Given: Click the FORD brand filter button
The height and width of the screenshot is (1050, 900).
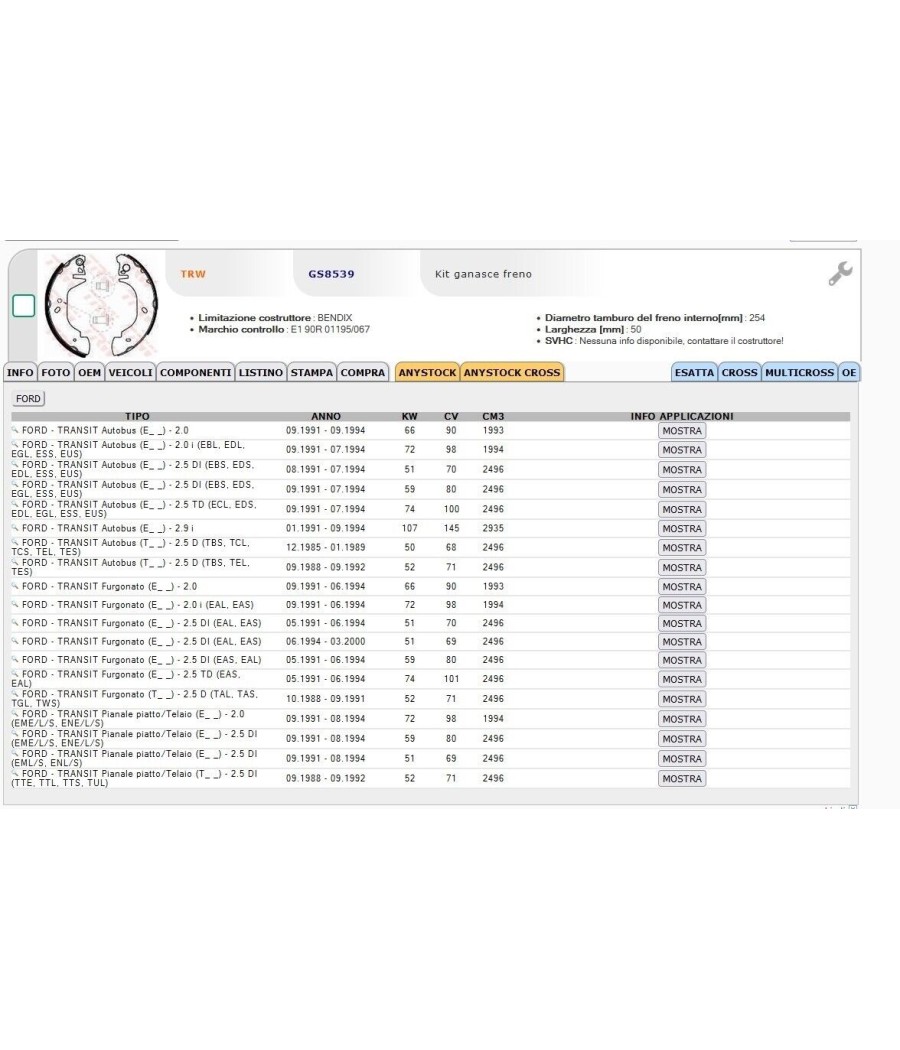Looking at the screenshot, I should point(28,399).
